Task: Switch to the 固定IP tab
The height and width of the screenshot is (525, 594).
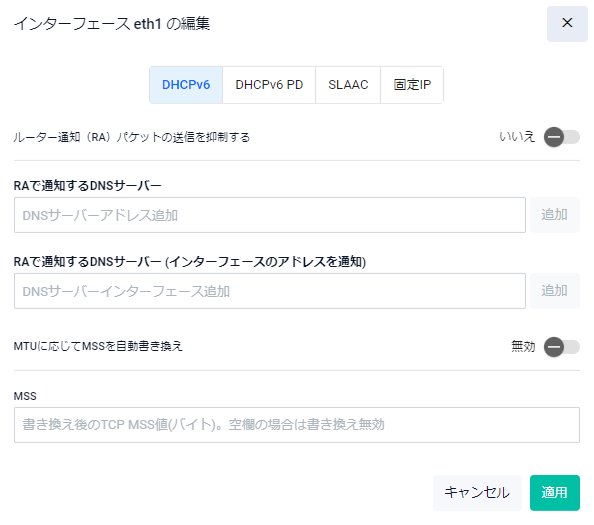Action: [x=412, y=85]
